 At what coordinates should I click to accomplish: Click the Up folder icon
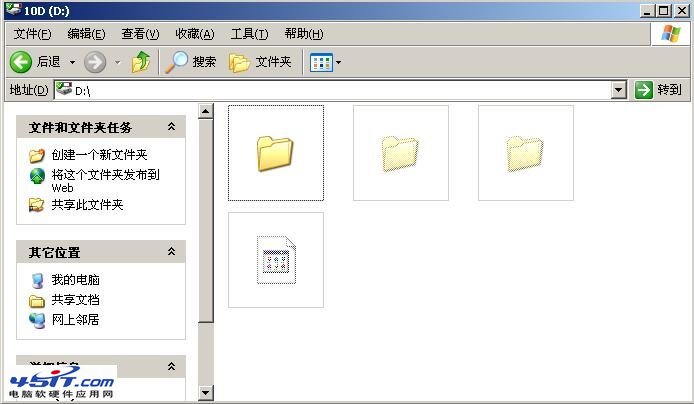point(141,62)
